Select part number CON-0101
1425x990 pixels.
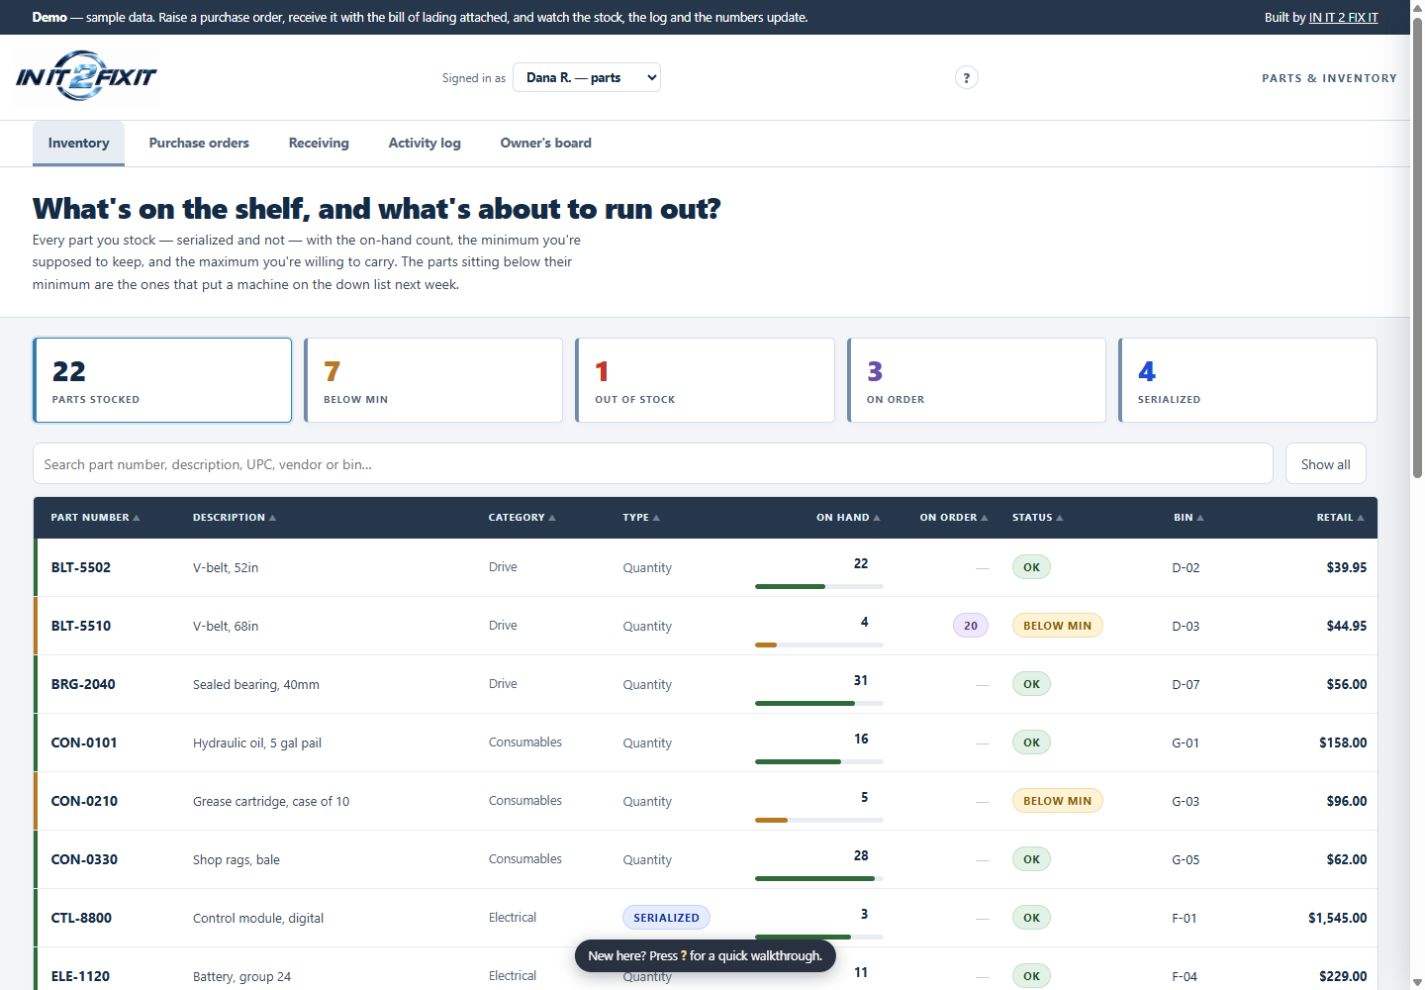click(x=84, y=742)
